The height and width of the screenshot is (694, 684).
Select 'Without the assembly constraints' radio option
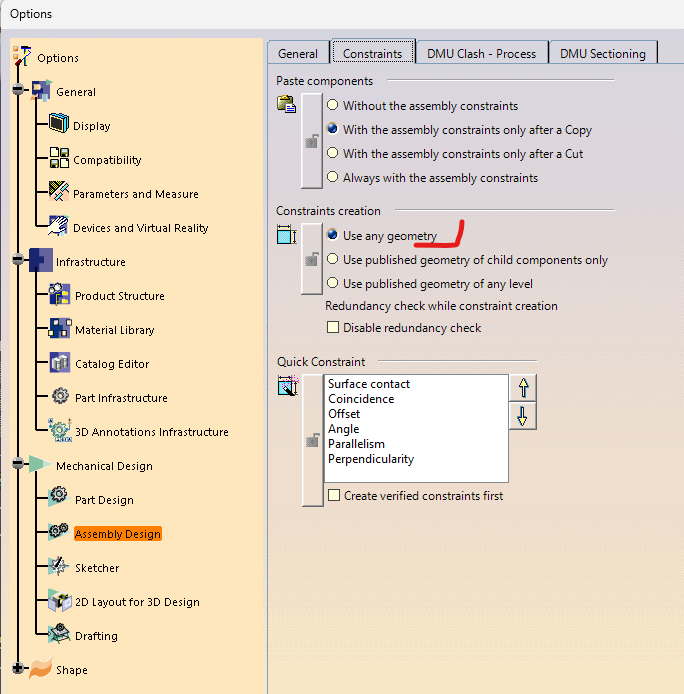click(333, 106)
